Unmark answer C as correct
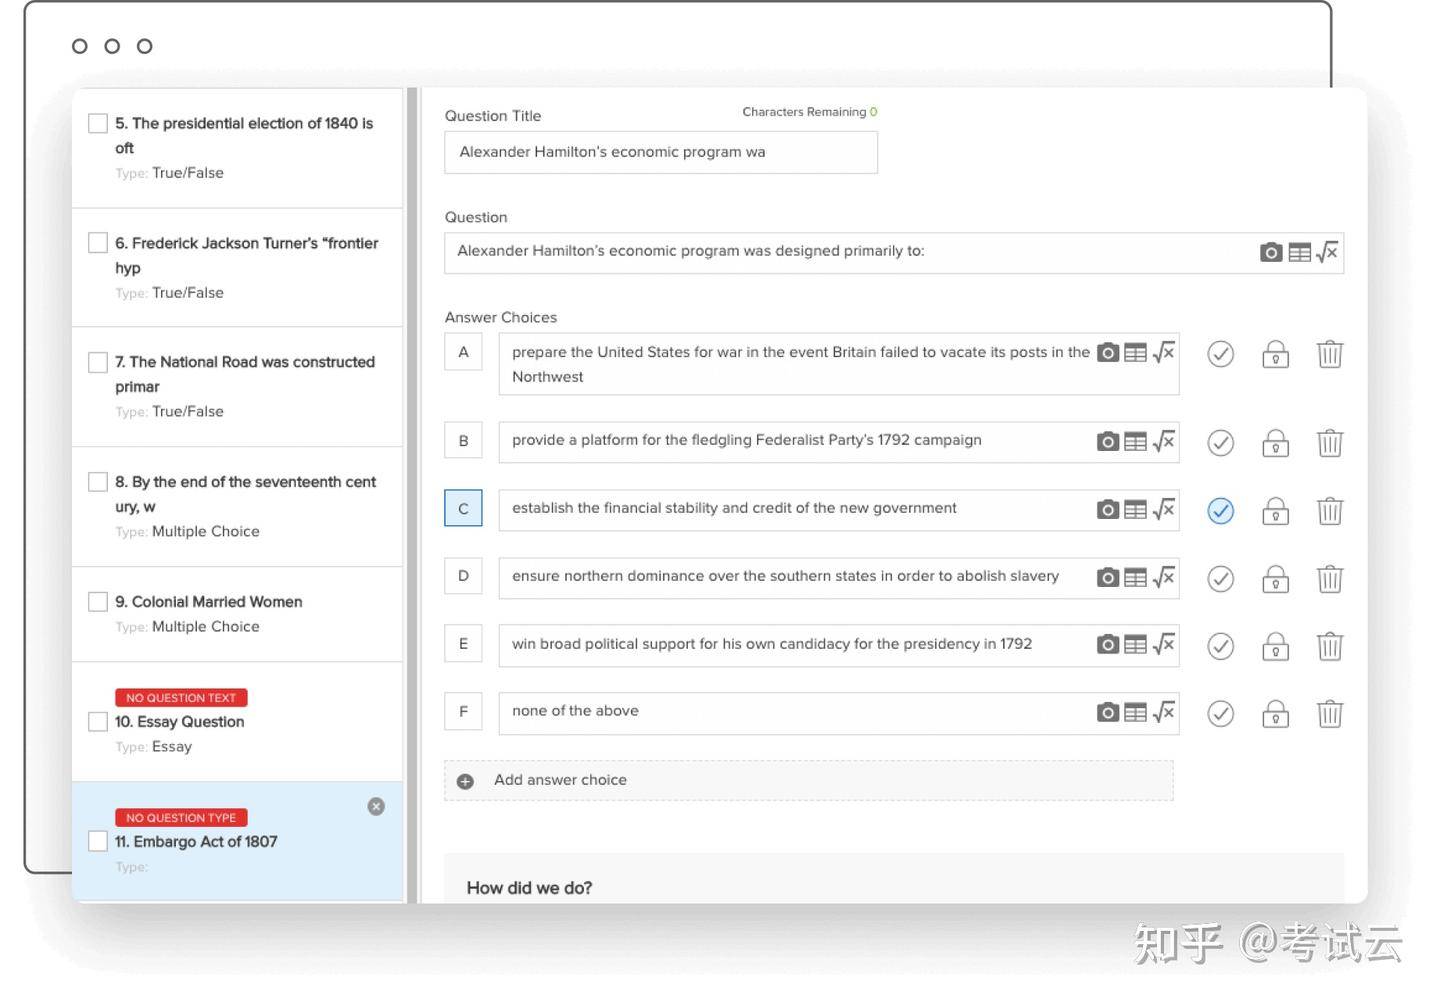Viewport: 1440px width, 1002px height. tap(1220, 511)
